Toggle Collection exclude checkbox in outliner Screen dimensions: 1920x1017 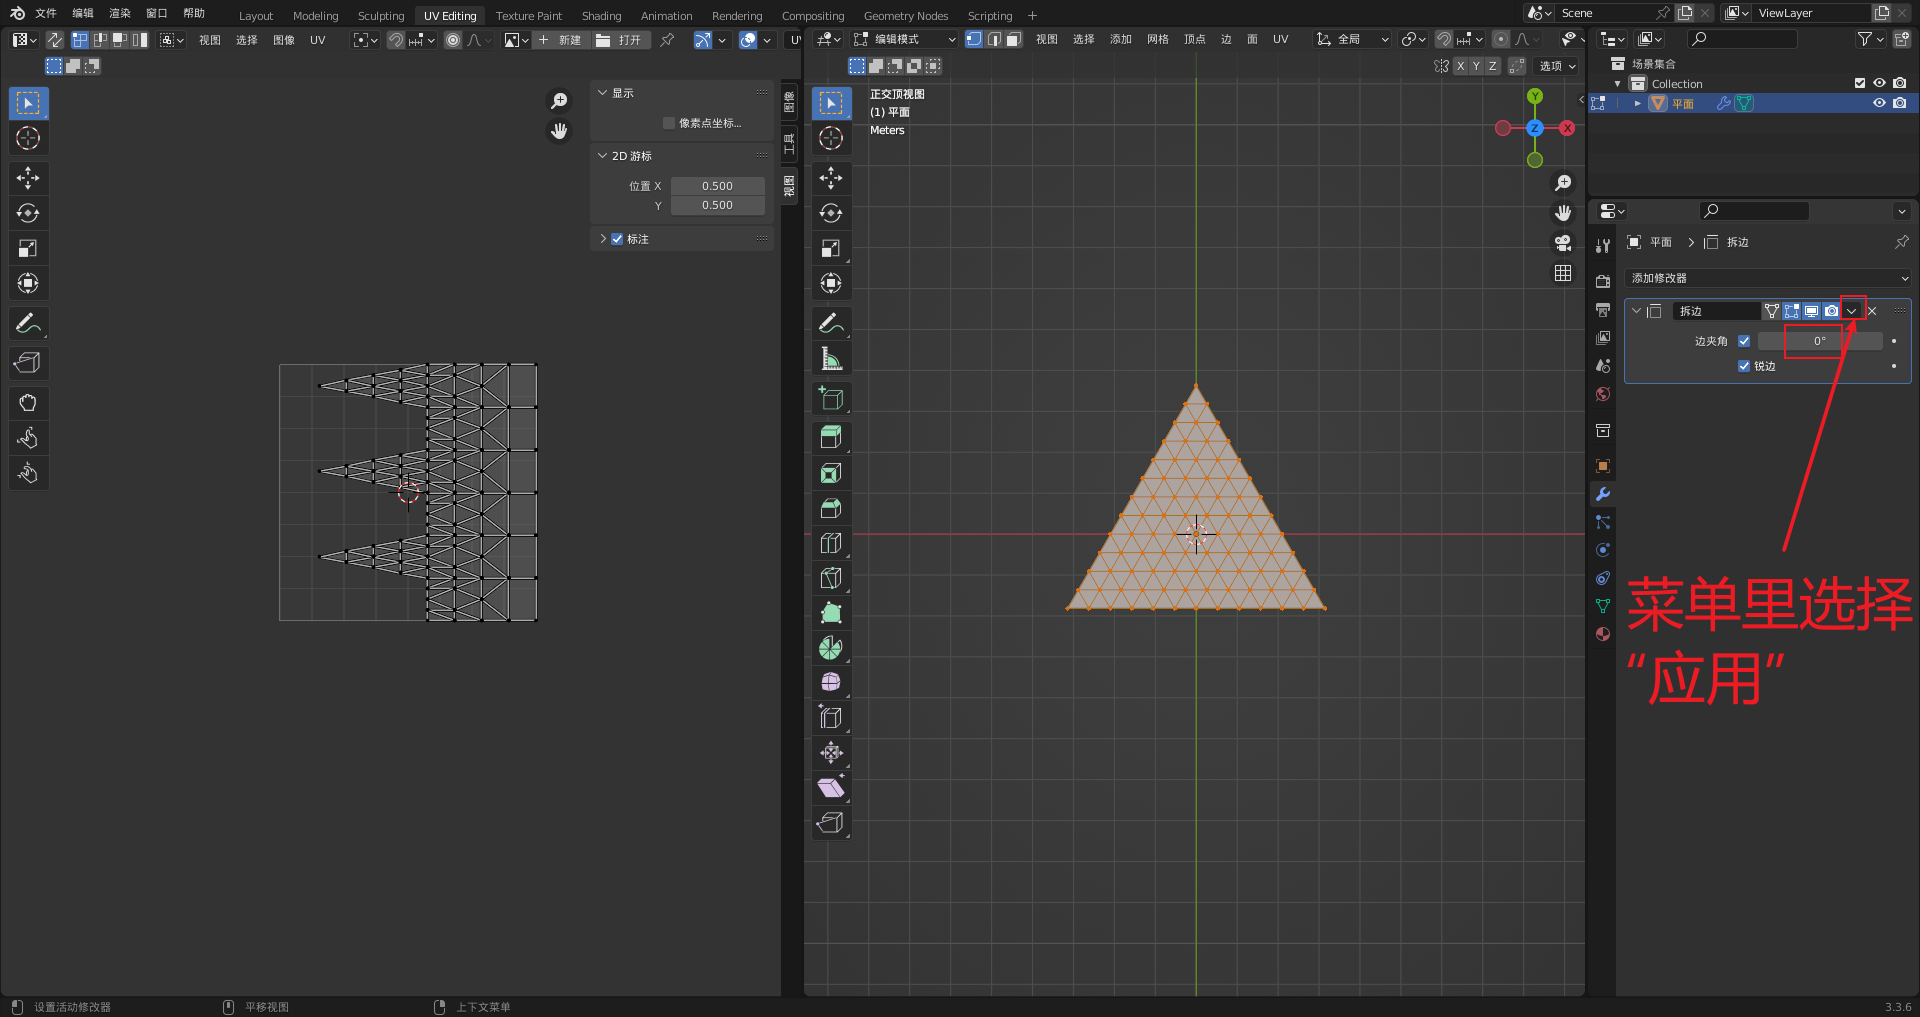[1860, 84]
